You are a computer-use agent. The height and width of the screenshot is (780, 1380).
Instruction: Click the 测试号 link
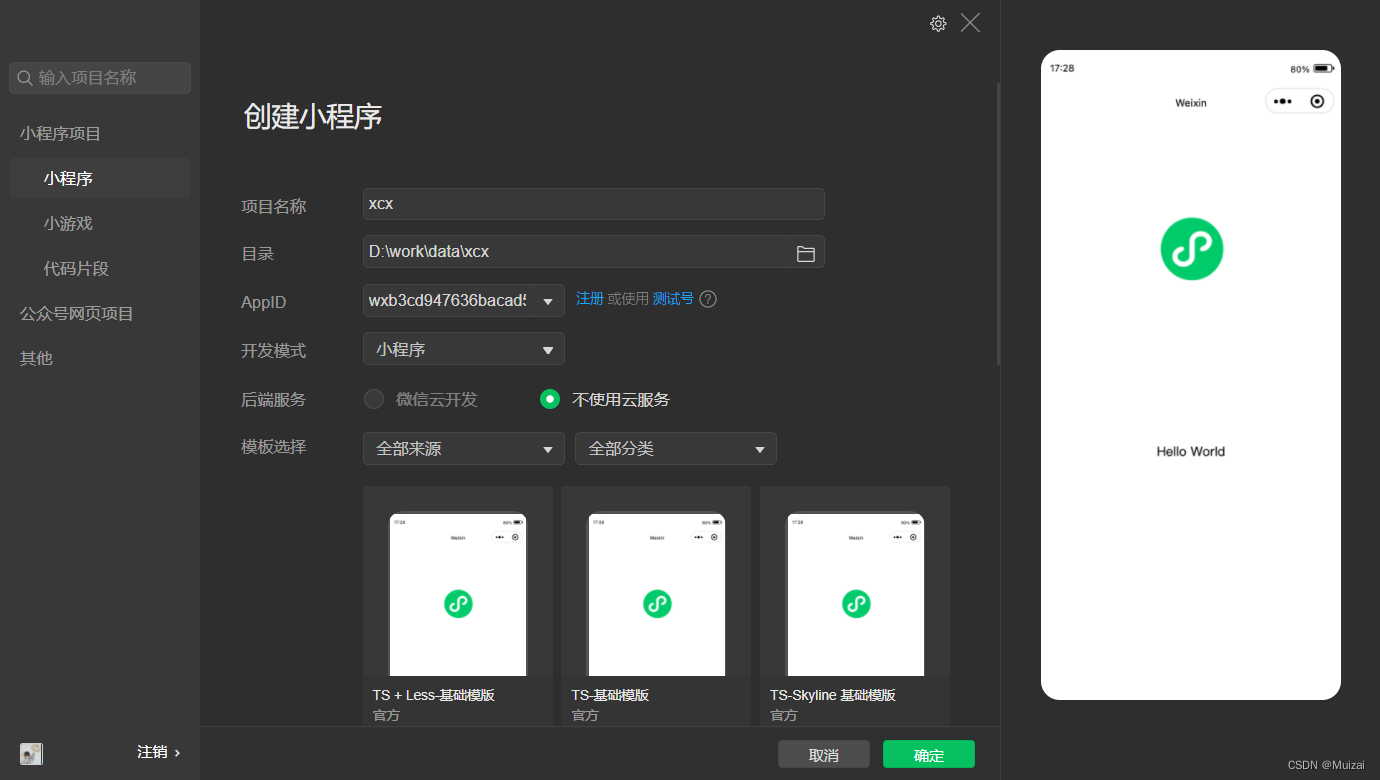click(673, 298)
